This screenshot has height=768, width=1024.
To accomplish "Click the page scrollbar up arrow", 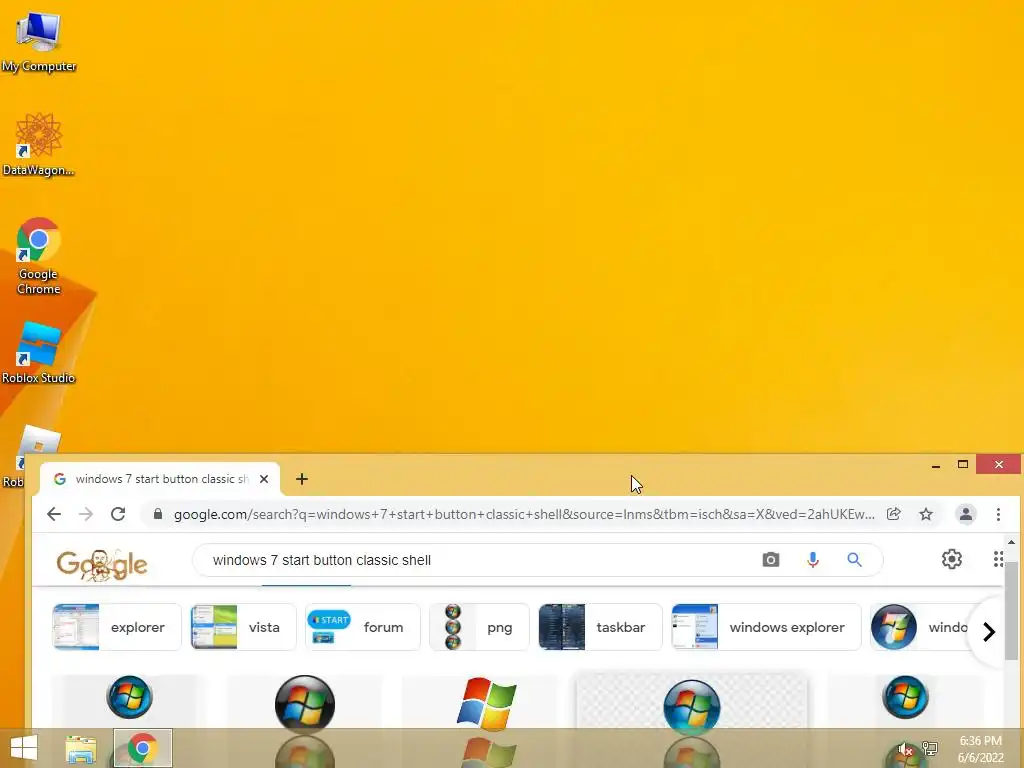I will click(1011, 542).
